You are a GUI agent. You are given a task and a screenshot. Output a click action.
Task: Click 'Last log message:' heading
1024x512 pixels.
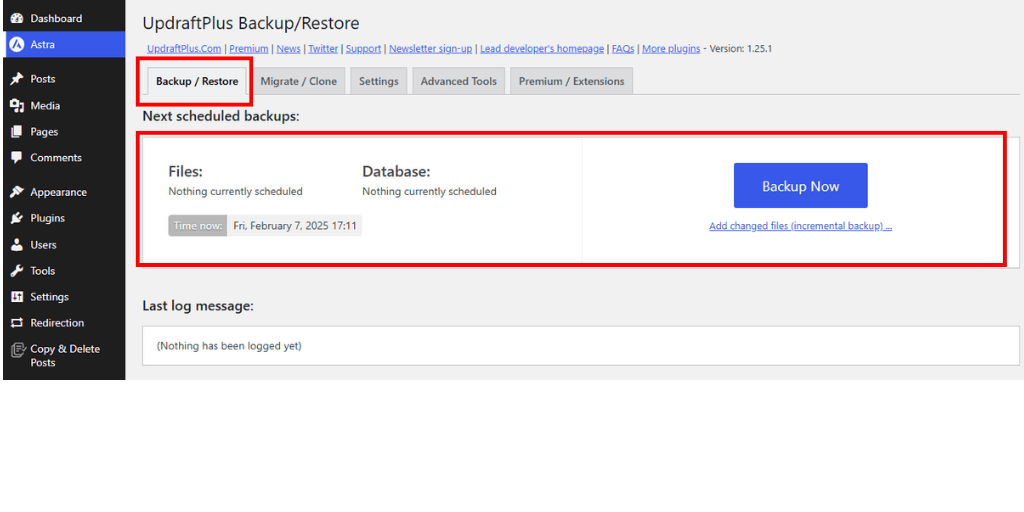(x=198, y=305)
